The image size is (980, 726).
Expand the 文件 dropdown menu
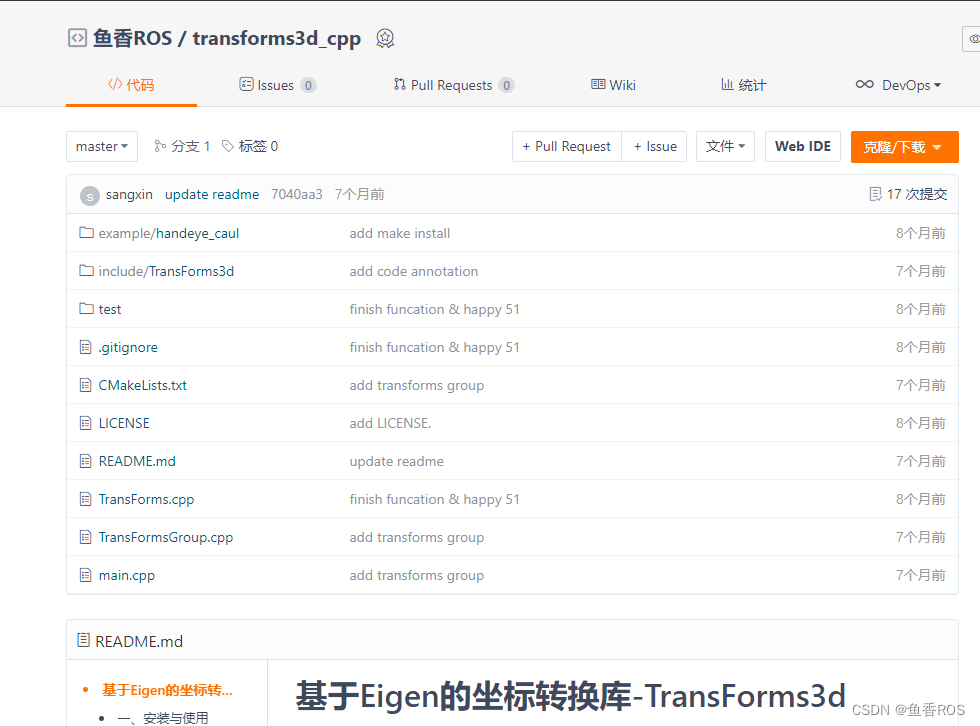(724, 146)
